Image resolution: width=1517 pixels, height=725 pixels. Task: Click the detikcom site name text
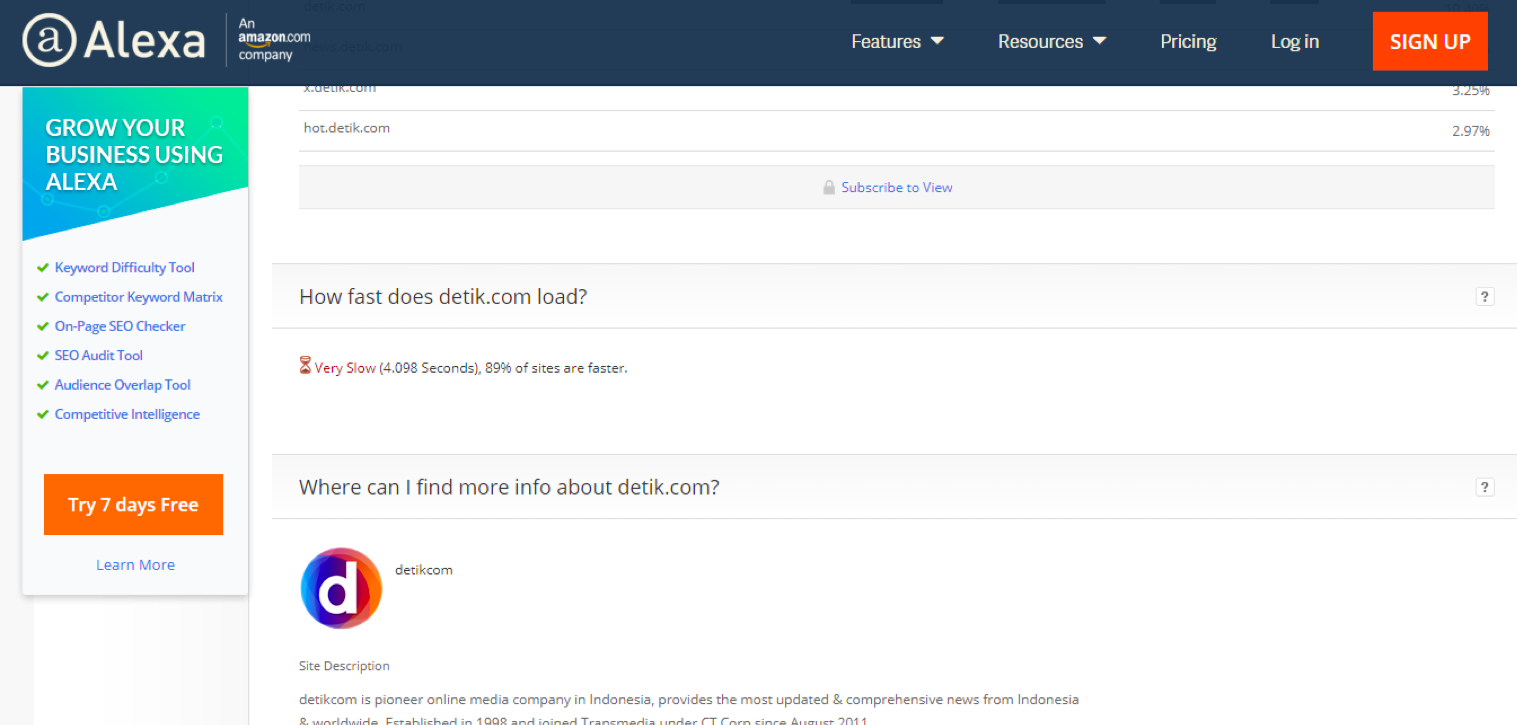424,570
